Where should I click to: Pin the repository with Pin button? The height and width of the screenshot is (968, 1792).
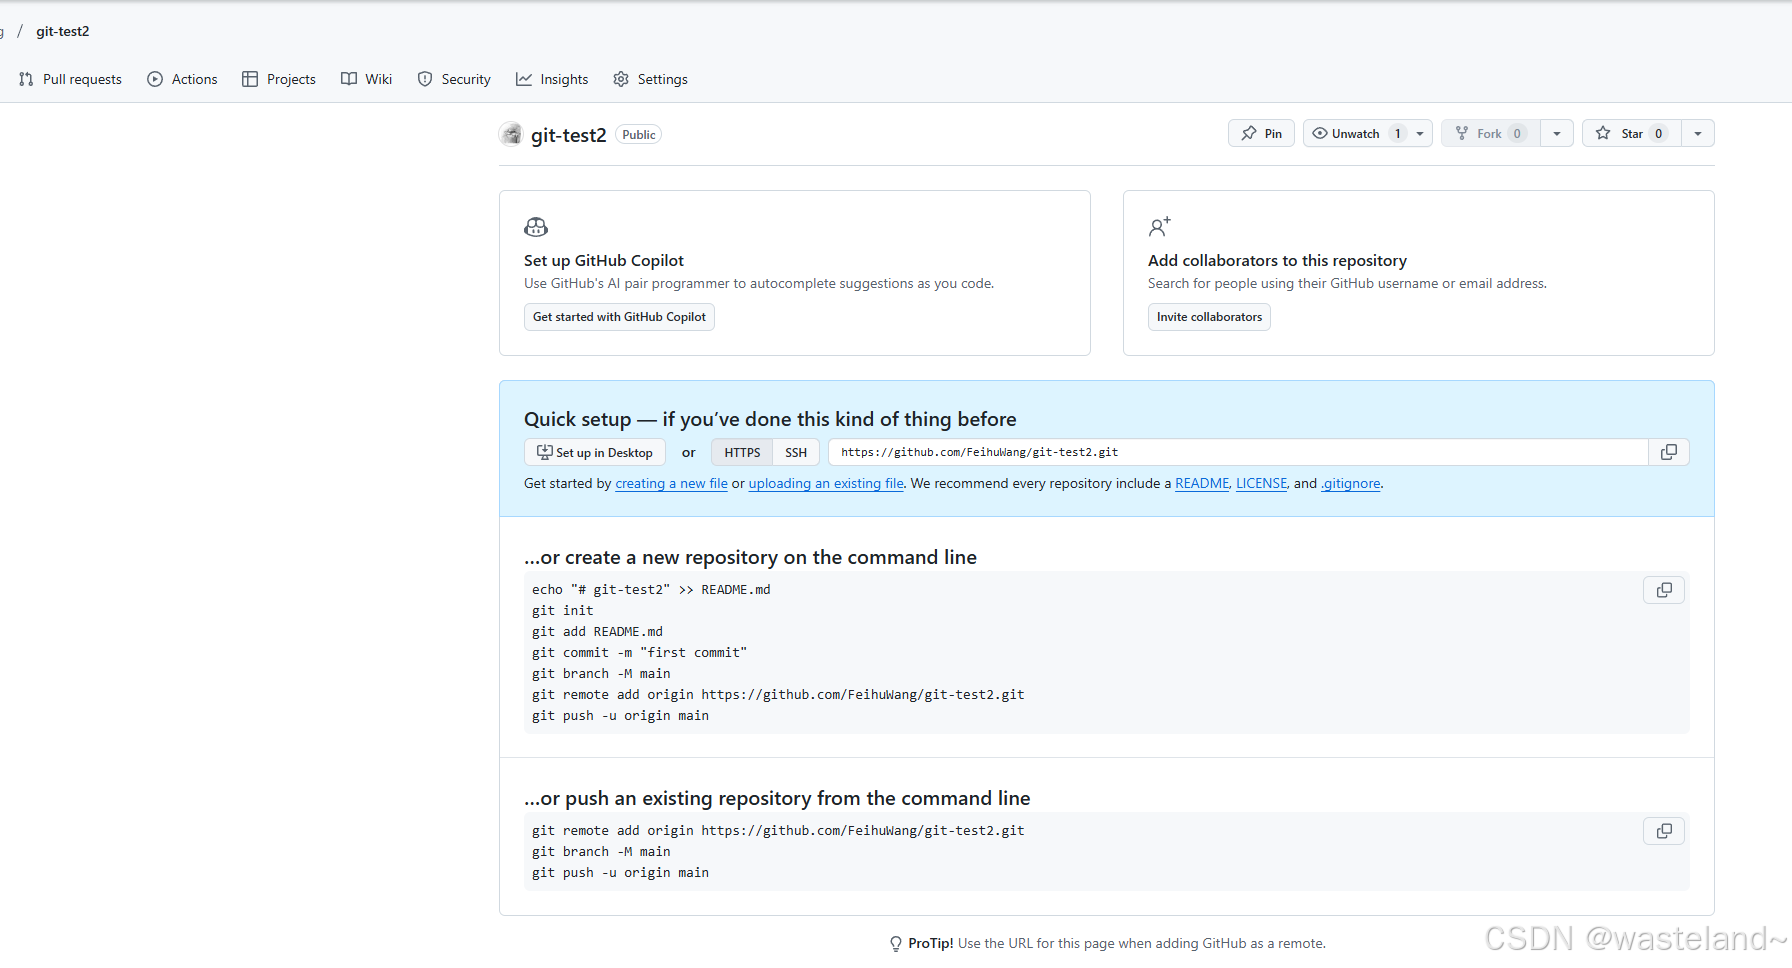coord(1261,133)
